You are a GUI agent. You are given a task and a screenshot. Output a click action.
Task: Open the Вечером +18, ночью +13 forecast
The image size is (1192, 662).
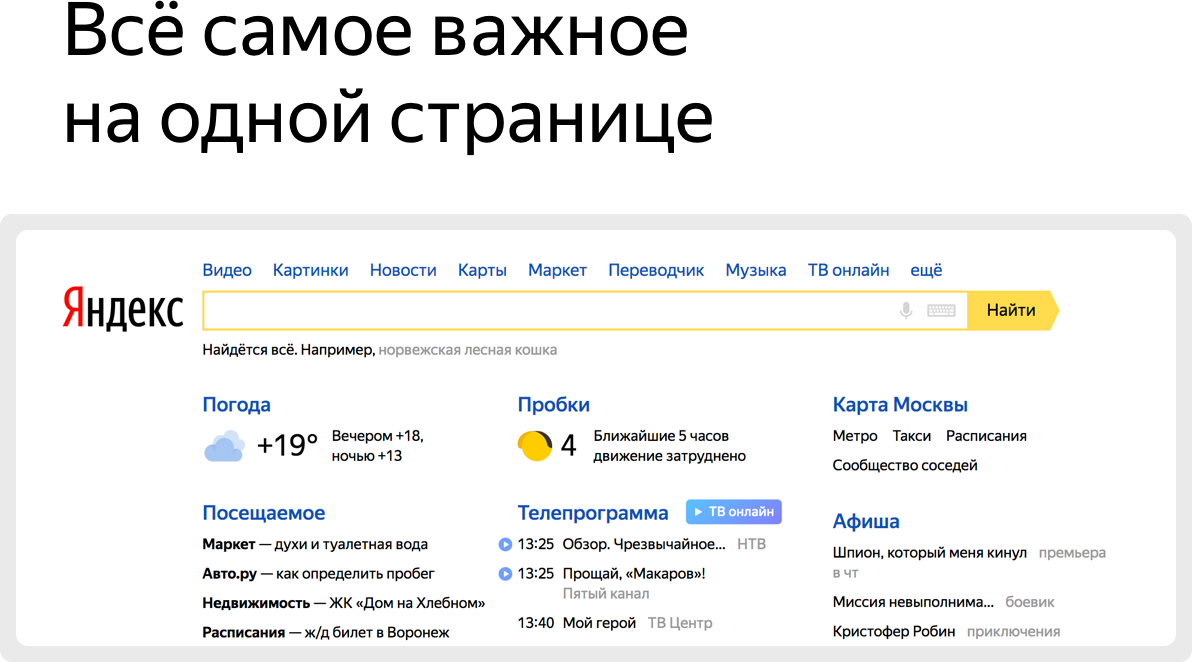[378, 446]
